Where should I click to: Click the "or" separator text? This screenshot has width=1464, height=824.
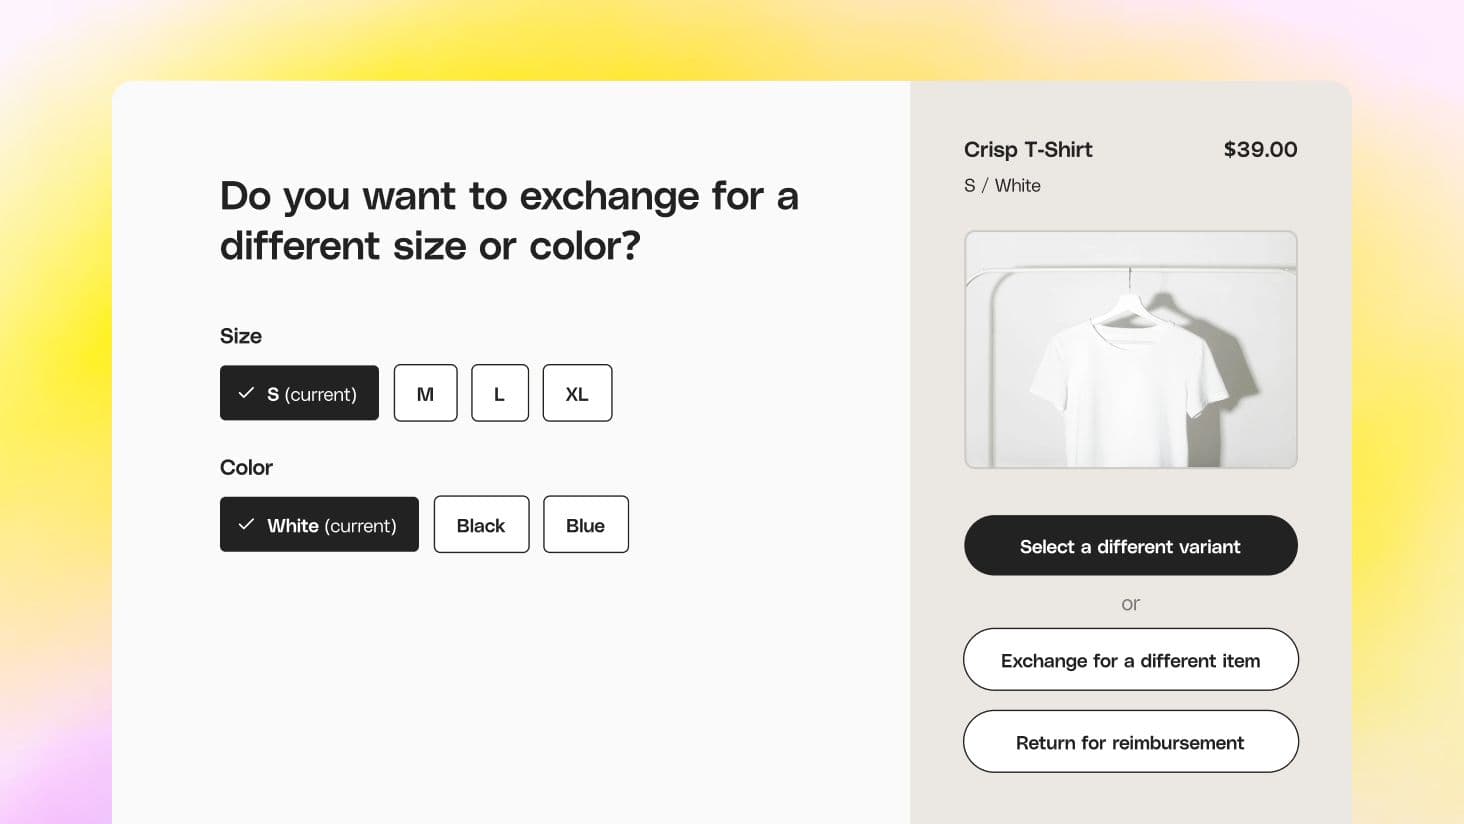(1130, 604)
